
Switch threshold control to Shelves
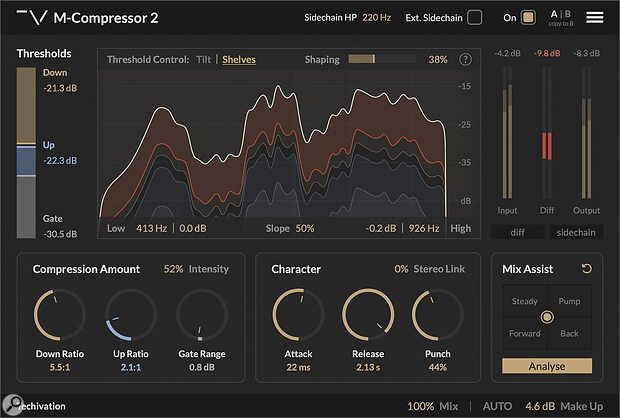pyautogui.click(x=239, y=59)
